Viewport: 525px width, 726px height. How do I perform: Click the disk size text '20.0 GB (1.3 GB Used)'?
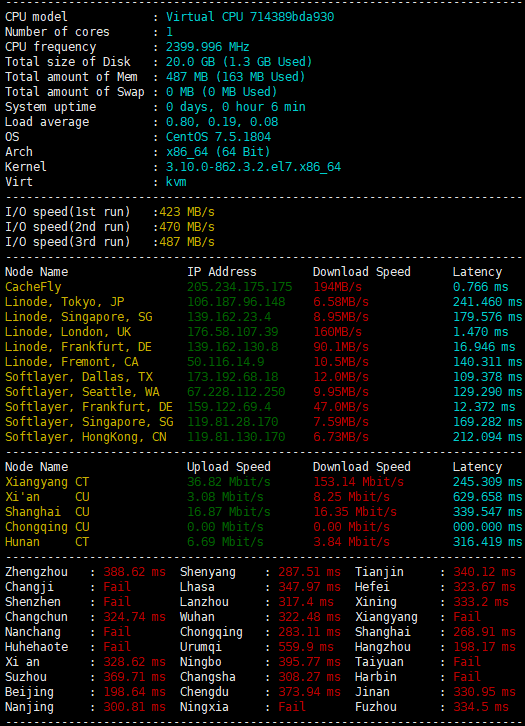tap(239, 62)
